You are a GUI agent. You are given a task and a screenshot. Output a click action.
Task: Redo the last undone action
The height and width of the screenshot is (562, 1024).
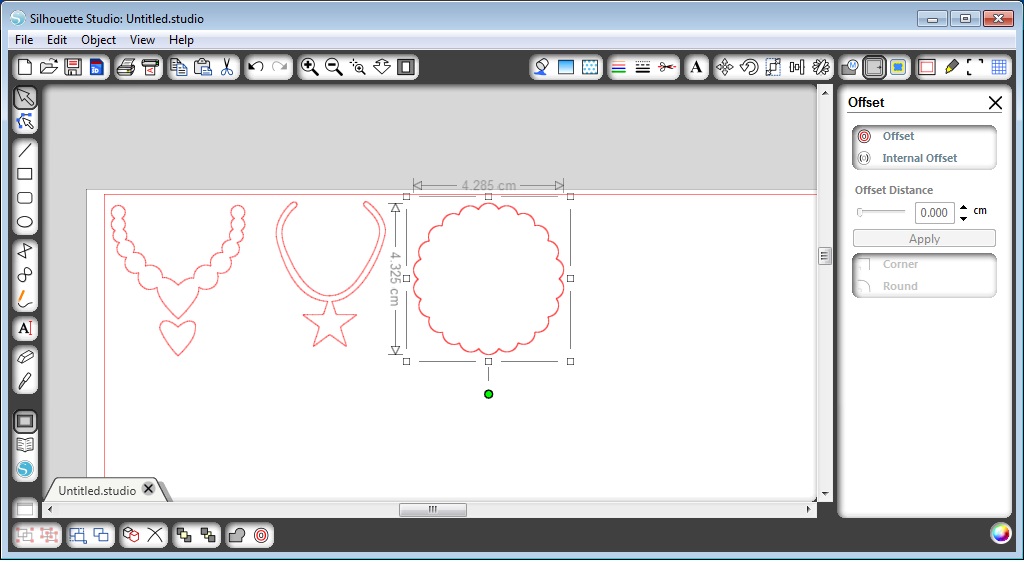[280, 67]
